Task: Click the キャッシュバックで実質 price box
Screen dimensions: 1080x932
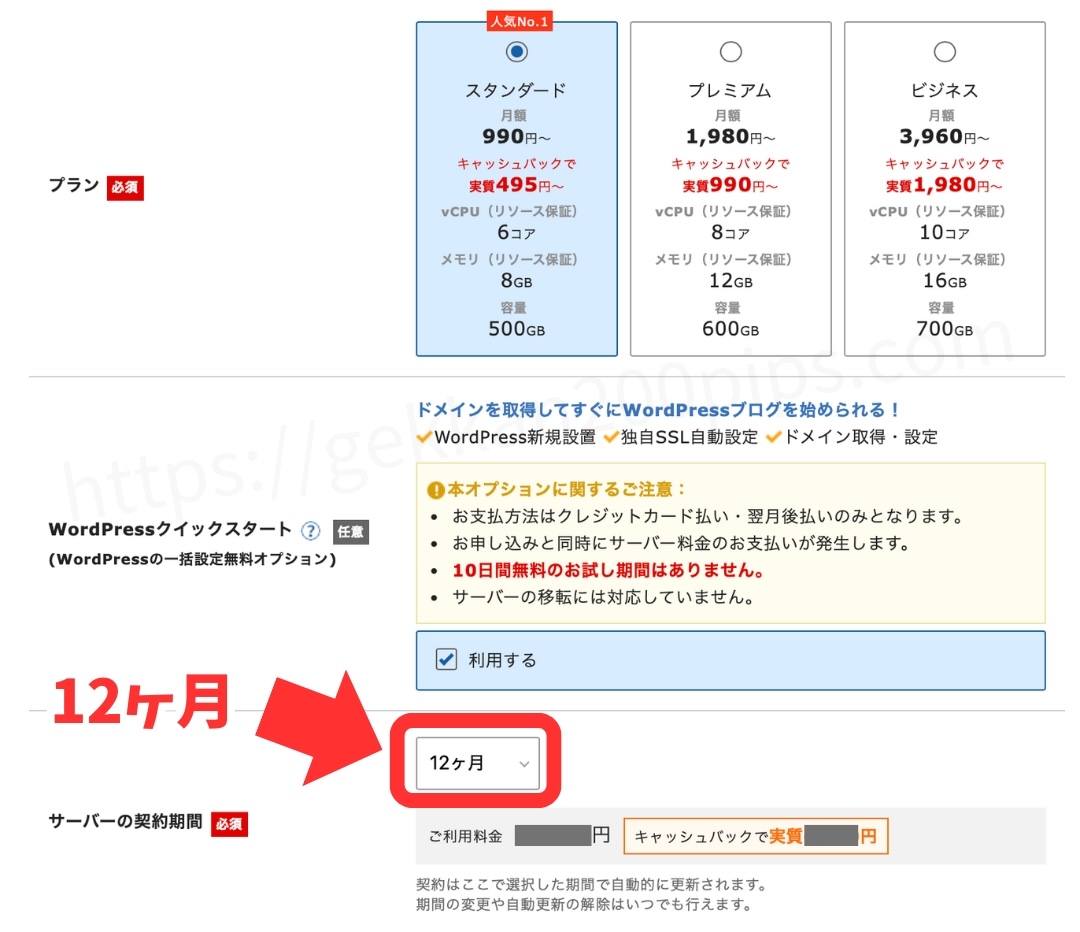Action: (756, 836)
